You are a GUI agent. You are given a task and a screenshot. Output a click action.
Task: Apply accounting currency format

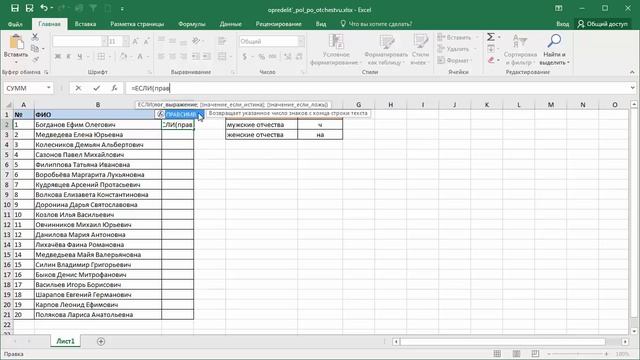244,56
